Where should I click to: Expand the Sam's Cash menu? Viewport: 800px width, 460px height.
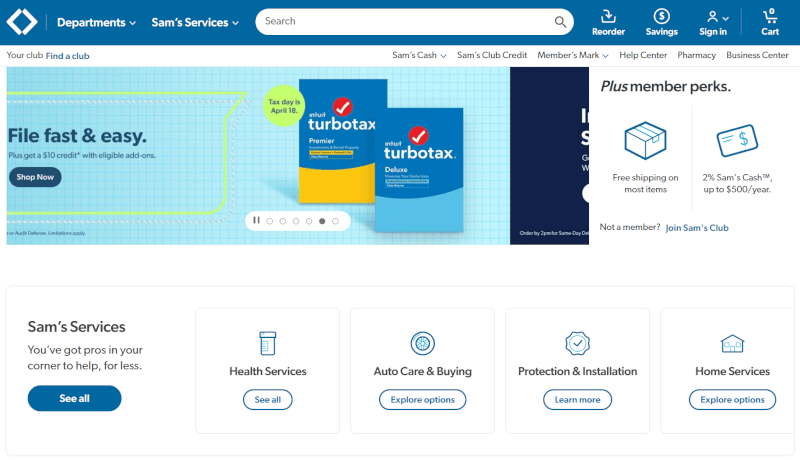[x=419, y=55]
